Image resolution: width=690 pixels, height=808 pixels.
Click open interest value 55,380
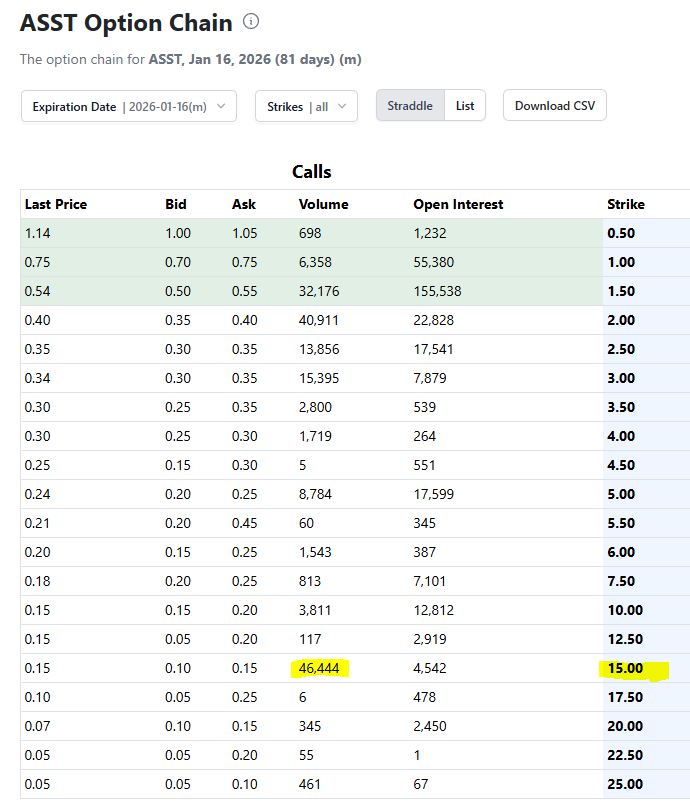[x=433, y=262]
